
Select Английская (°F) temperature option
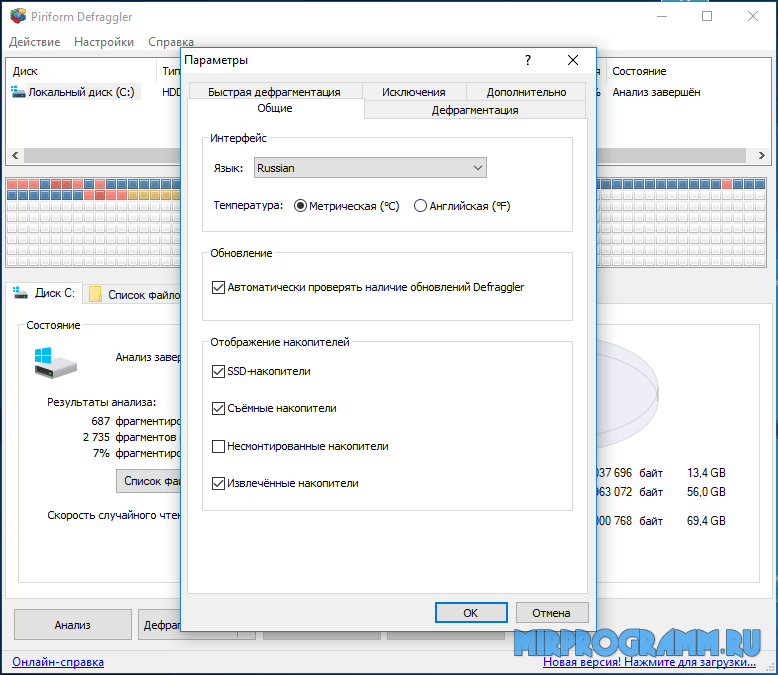click(462, 205)
